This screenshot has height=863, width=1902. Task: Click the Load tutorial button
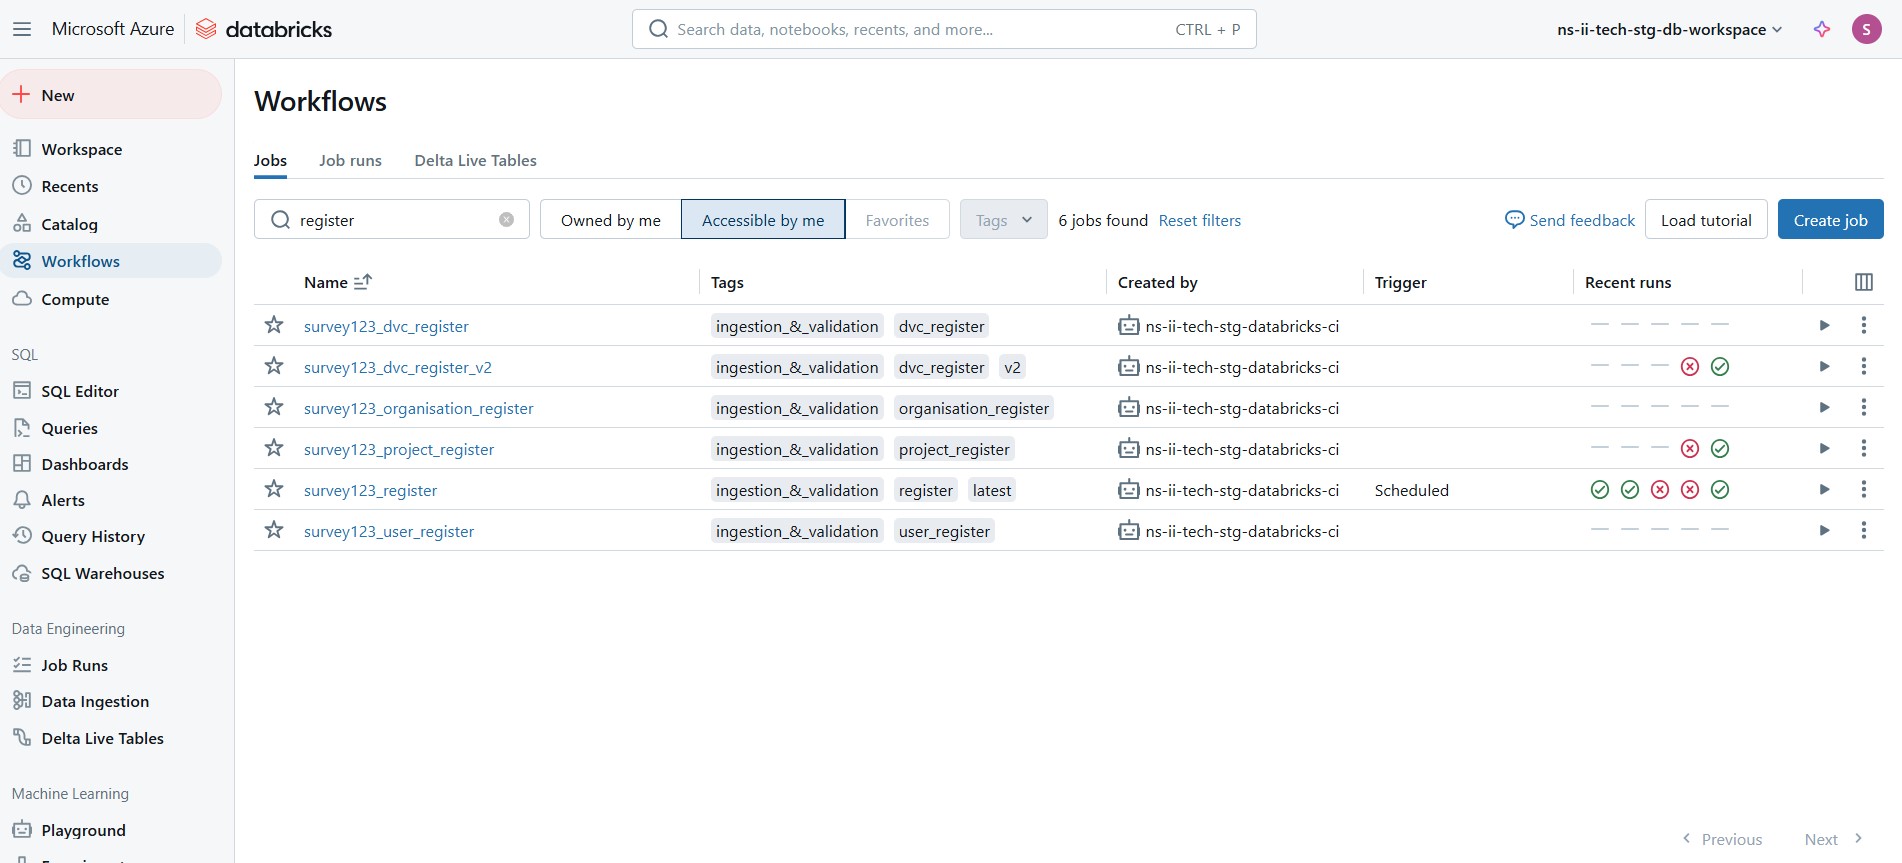[1706, 220]
